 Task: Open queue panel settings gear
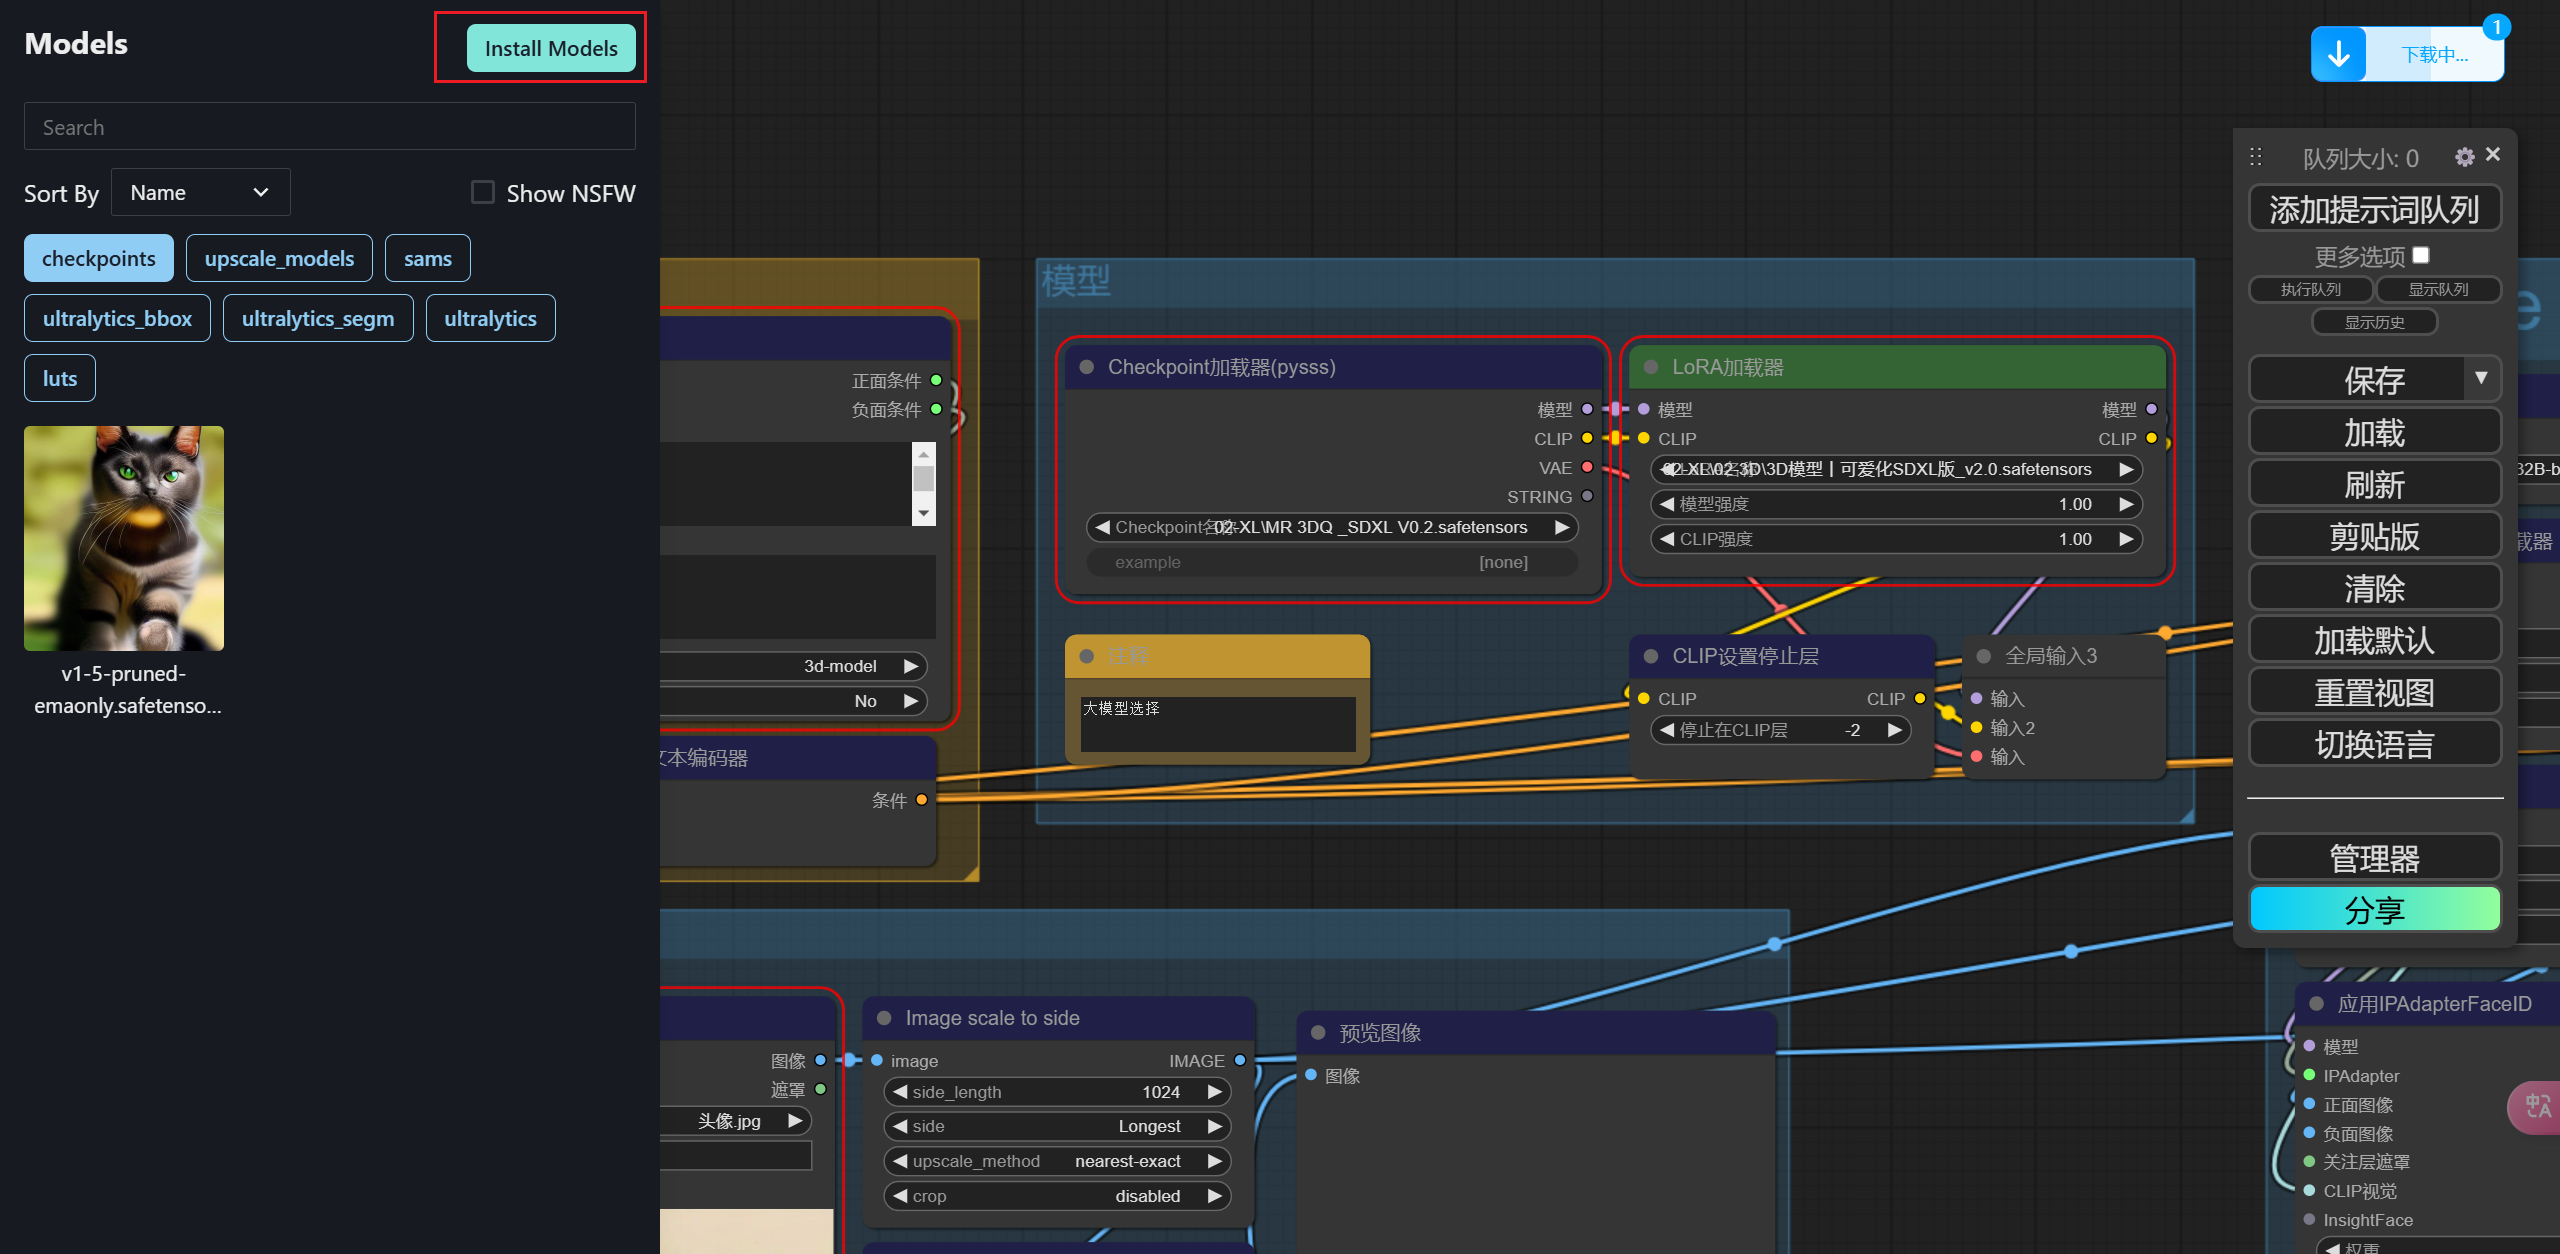point(2464,157)
